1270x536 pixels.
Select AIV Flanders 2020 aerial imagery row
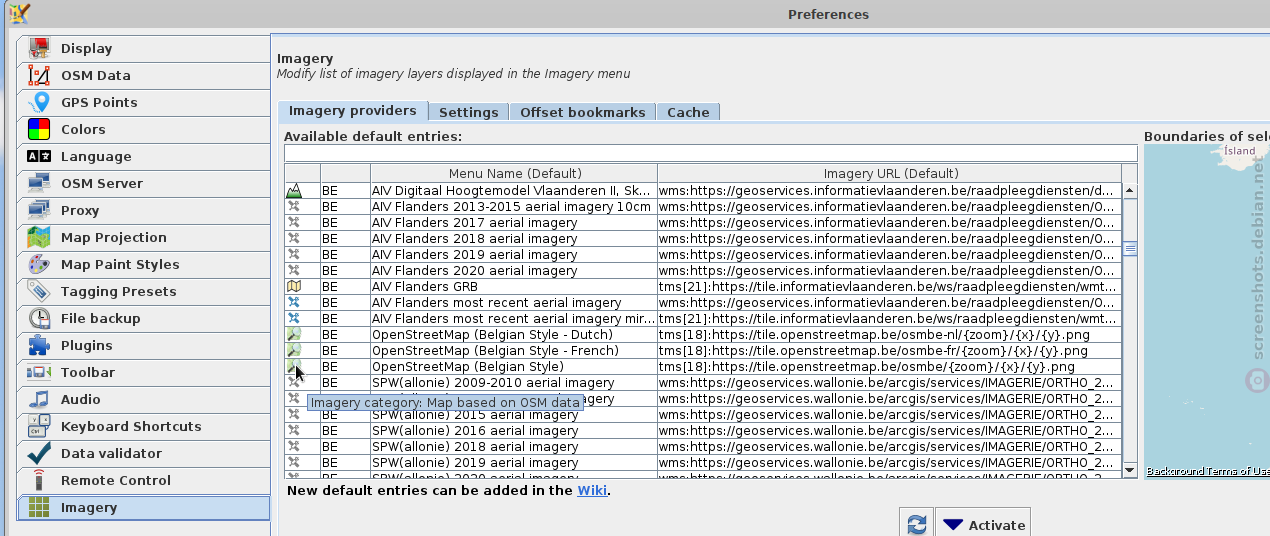(703, 270)
